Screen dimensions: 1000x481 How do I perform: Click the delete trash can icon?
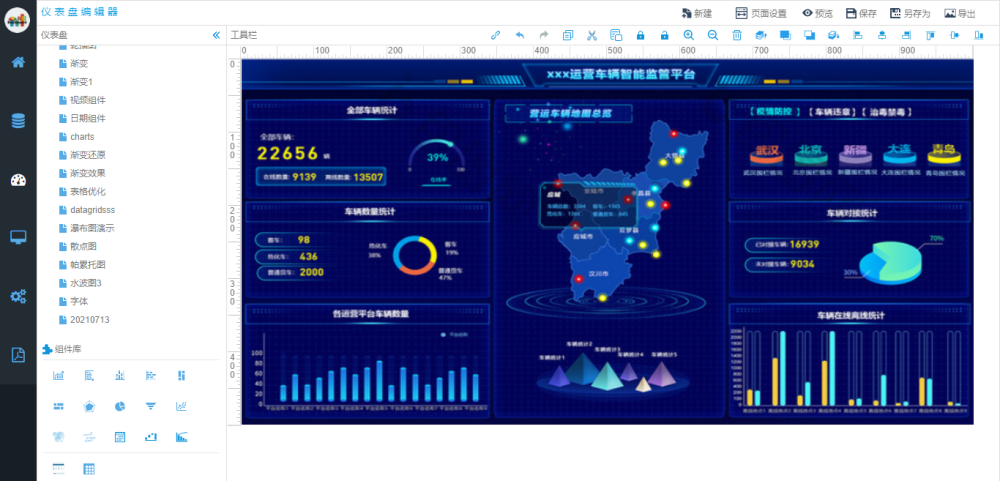(737, 35)
